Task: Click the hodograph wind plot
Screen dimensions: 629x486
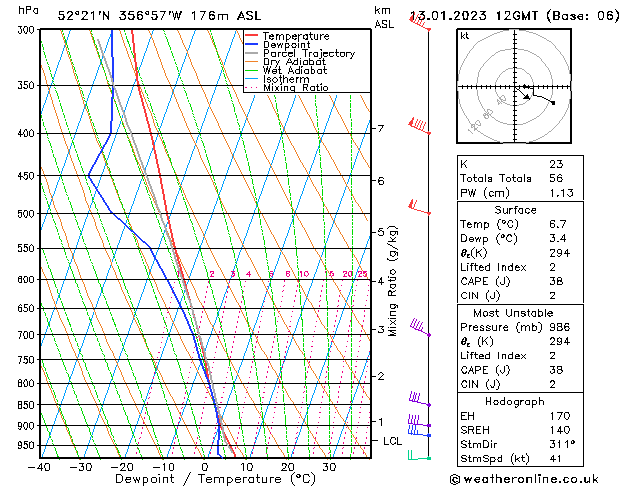Action: (514, 86)
